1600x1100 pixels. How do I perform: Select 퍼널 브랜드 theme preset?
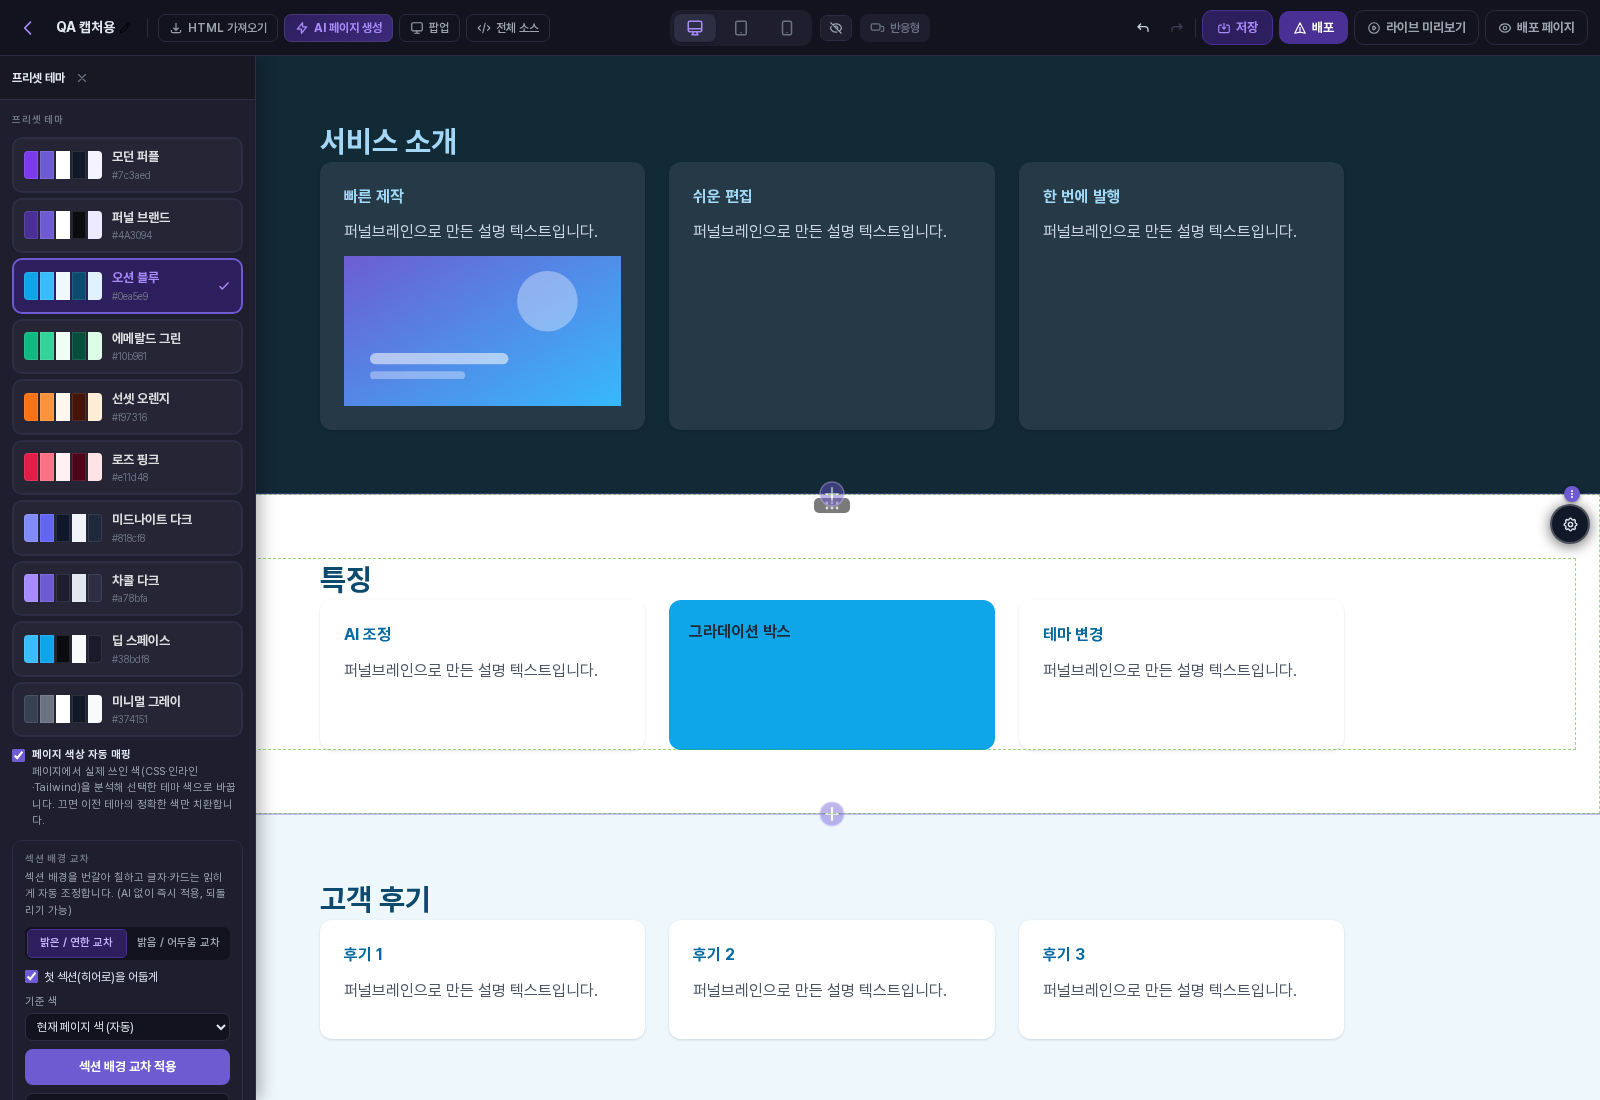coord(128,225)
